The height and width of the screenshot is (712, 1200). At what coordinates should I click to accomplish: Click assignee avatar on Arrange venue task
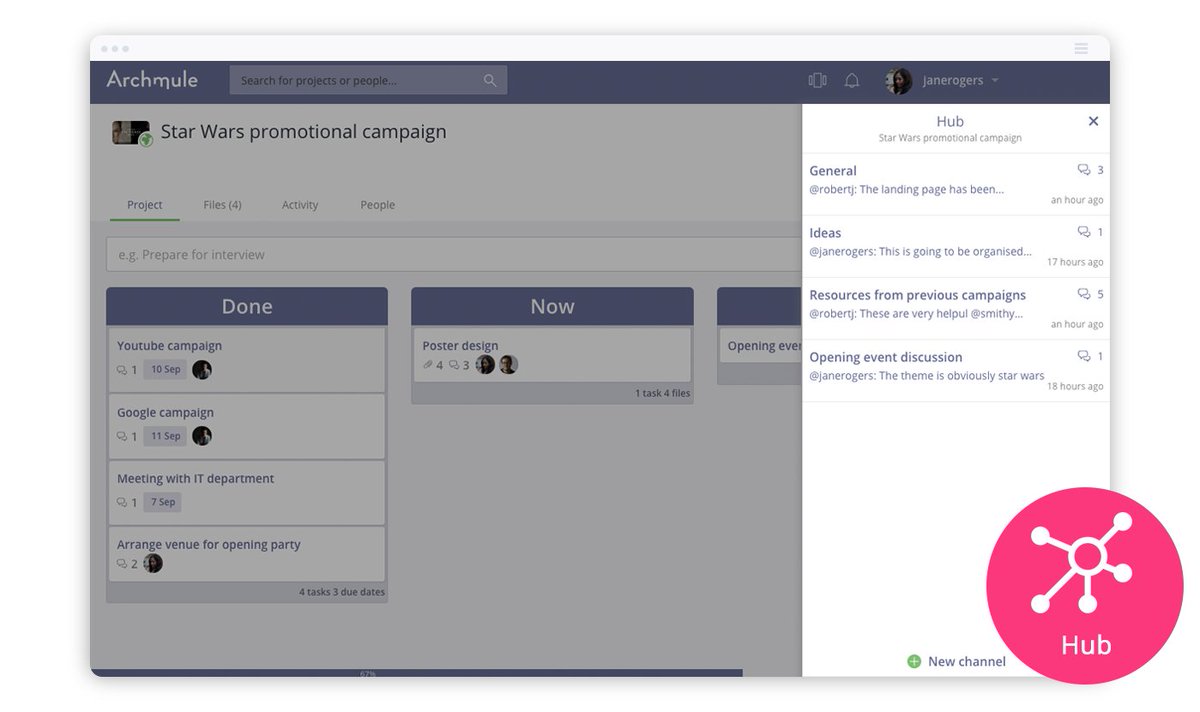tap(153, 563)
